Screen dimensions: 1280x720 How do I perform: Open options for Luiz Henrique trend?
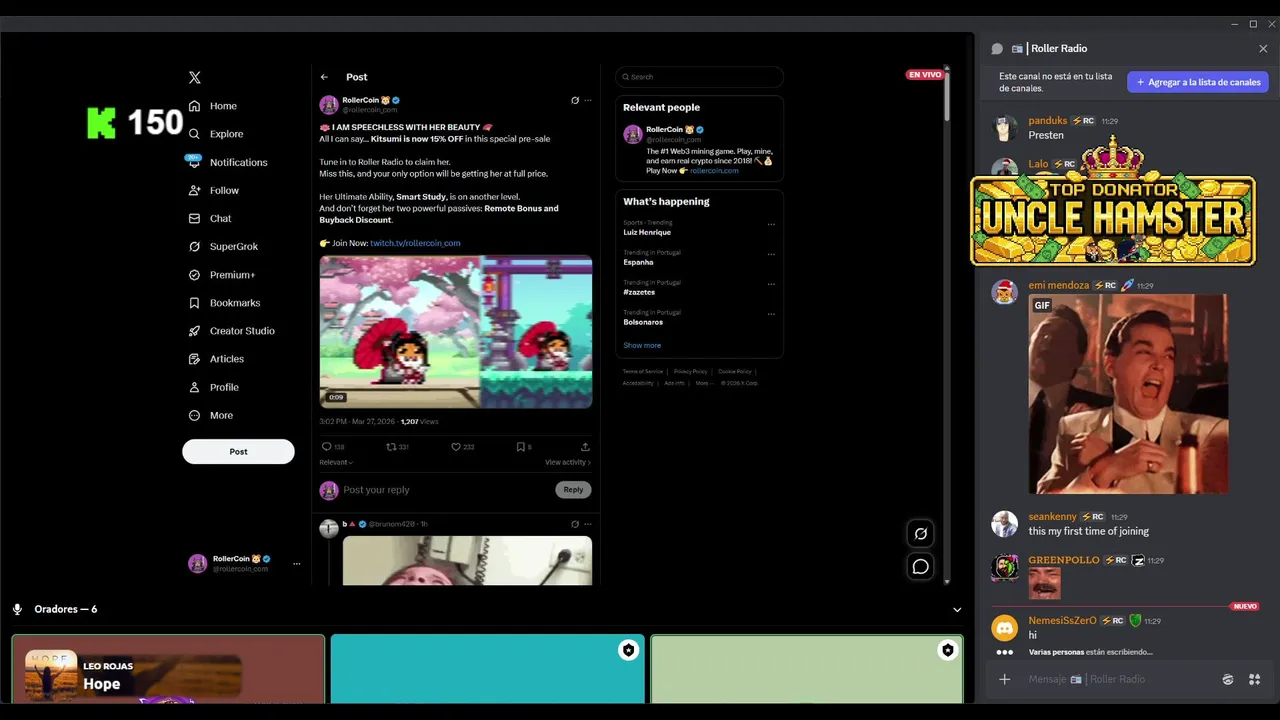771,225
